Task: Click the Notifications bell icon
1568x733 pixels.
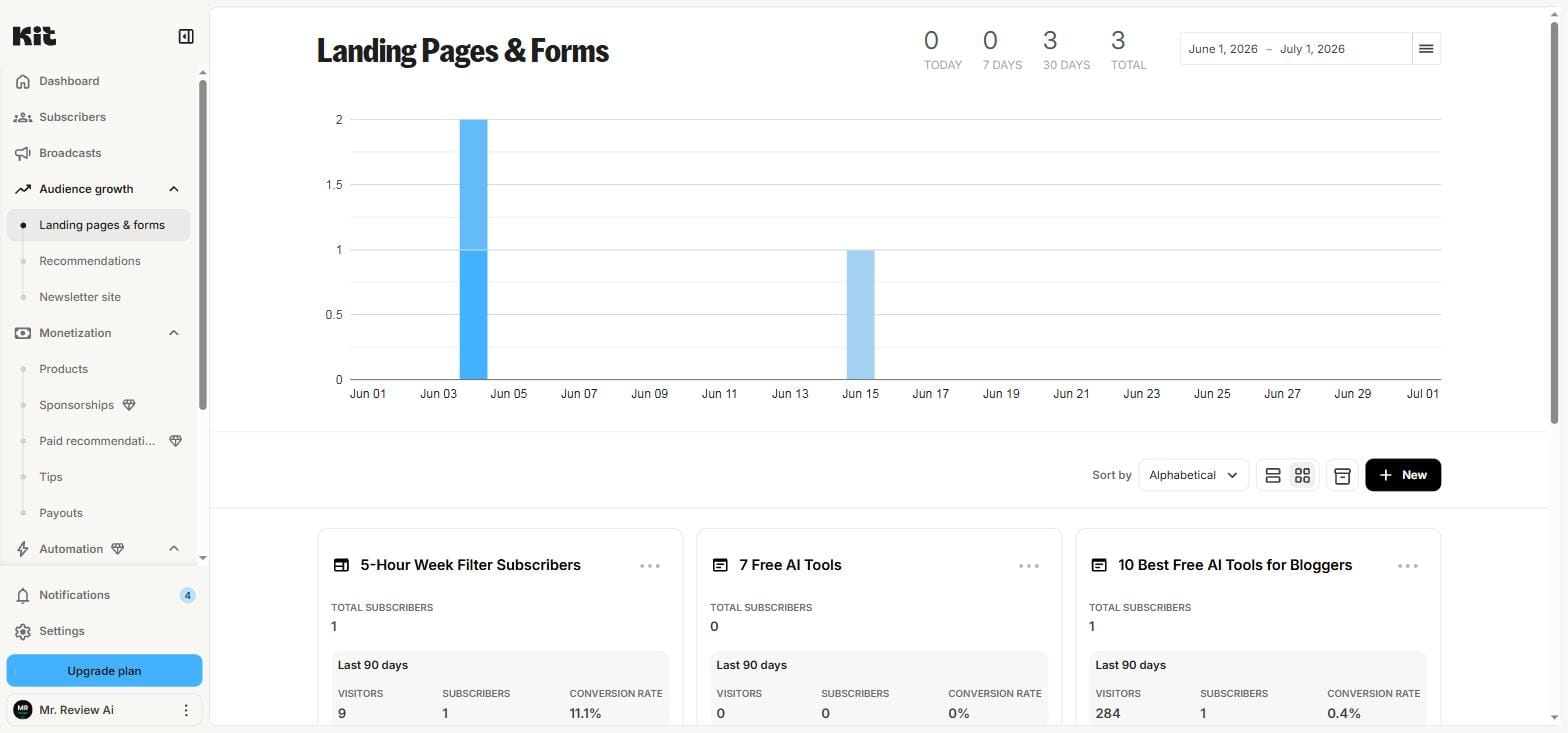Action: [23, 595]
